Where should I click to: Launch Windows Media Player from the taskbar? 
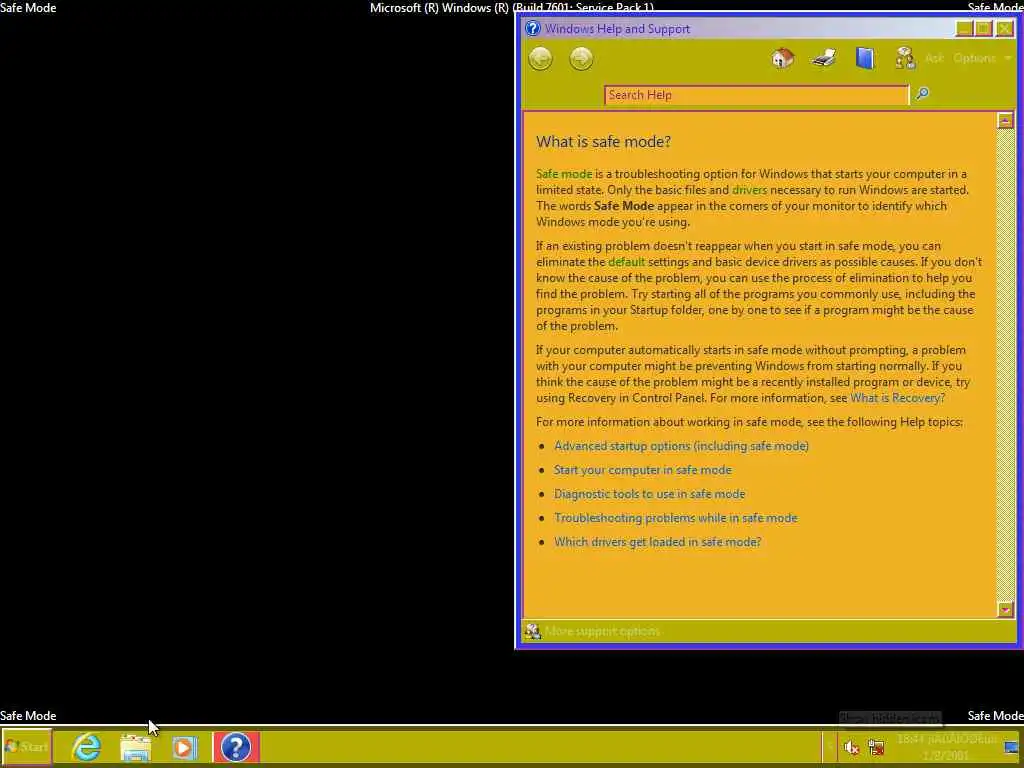pos(184,747)
